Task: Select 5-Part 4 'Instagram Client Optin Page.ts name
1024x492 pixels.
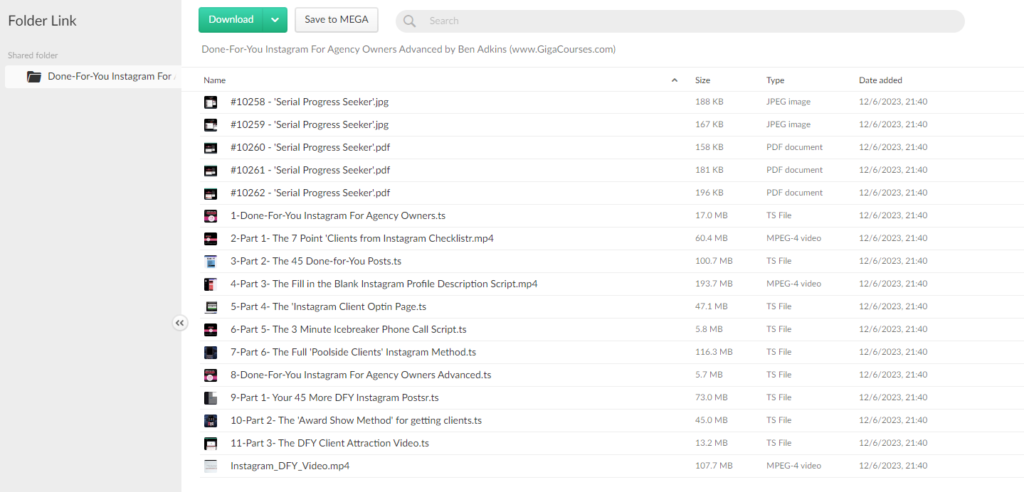Action: coord(328,306)
